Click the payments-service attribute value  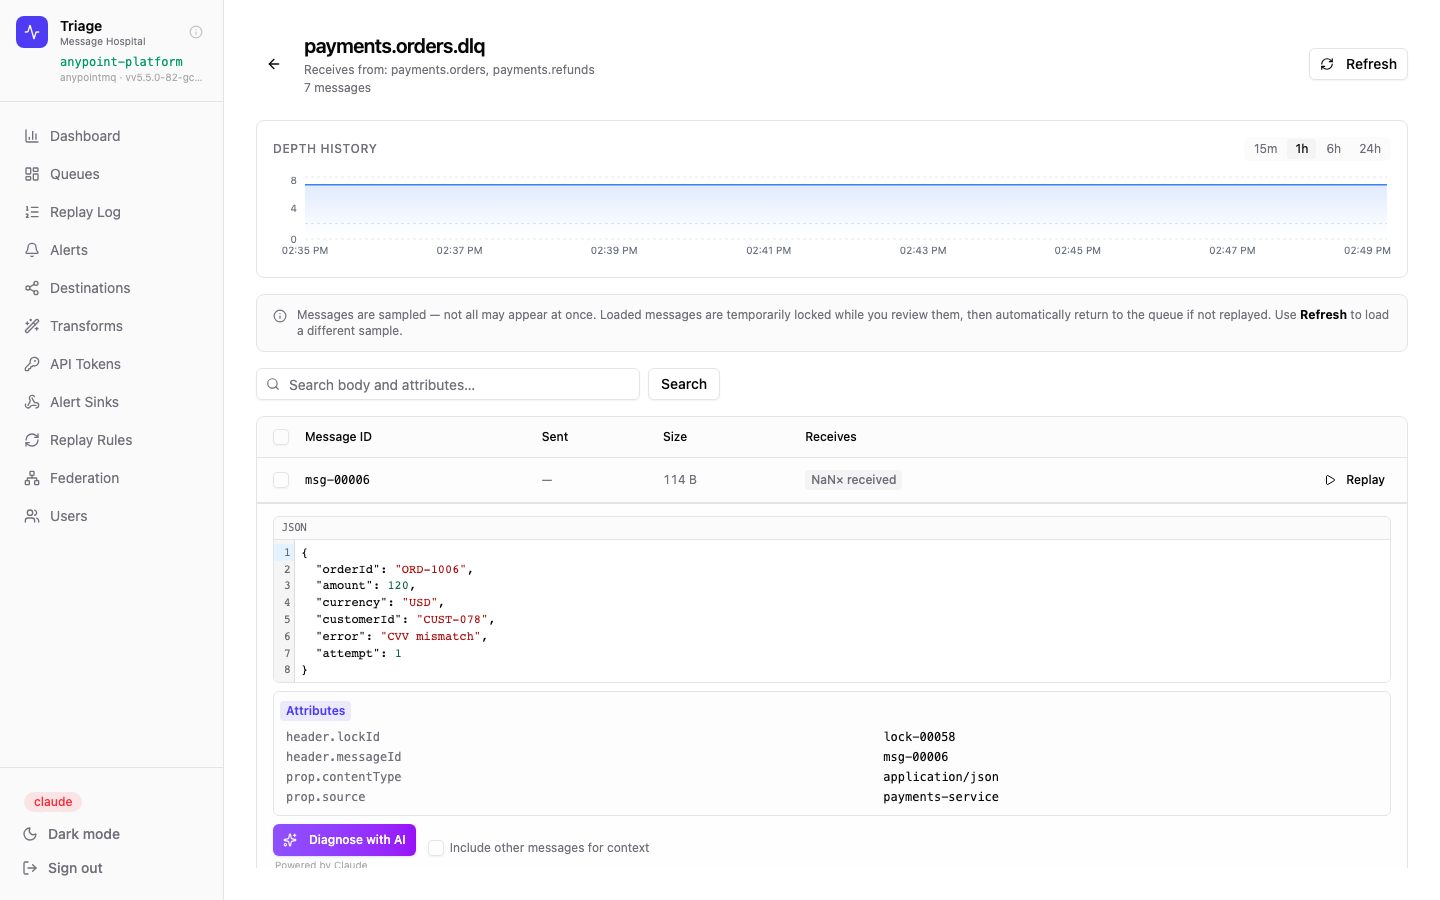pyautogui.click(x=941, y=797)
